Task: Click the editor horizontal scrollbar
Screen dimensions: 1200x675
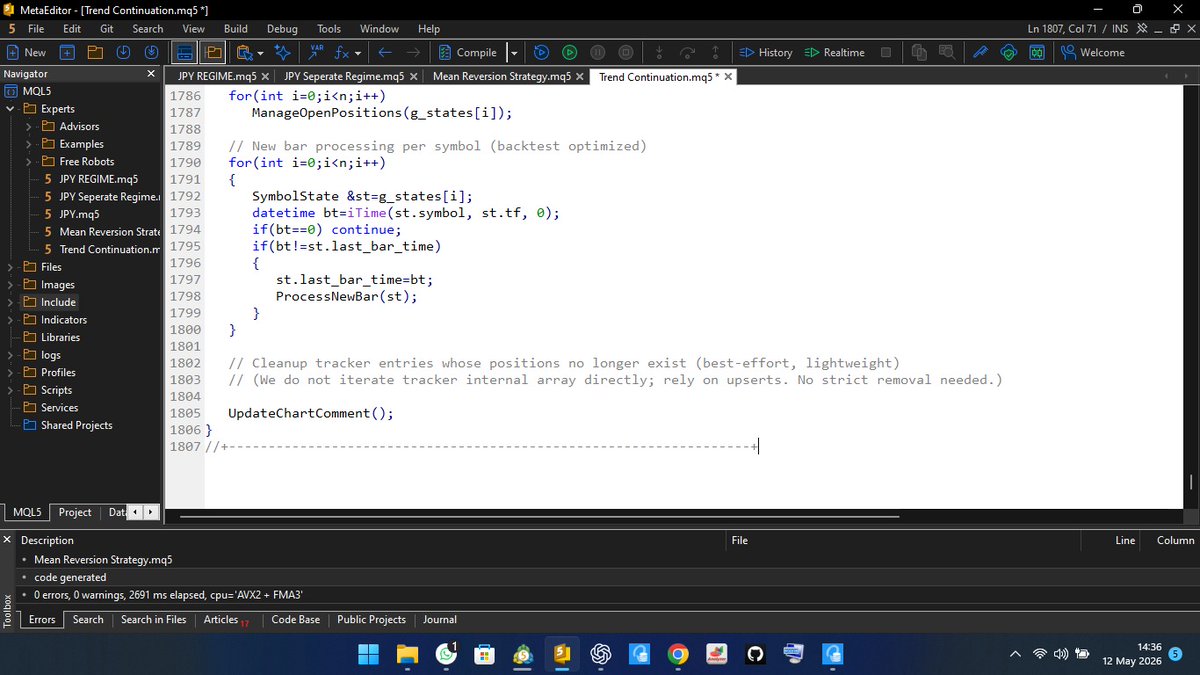Action: (x=540, y=517)
